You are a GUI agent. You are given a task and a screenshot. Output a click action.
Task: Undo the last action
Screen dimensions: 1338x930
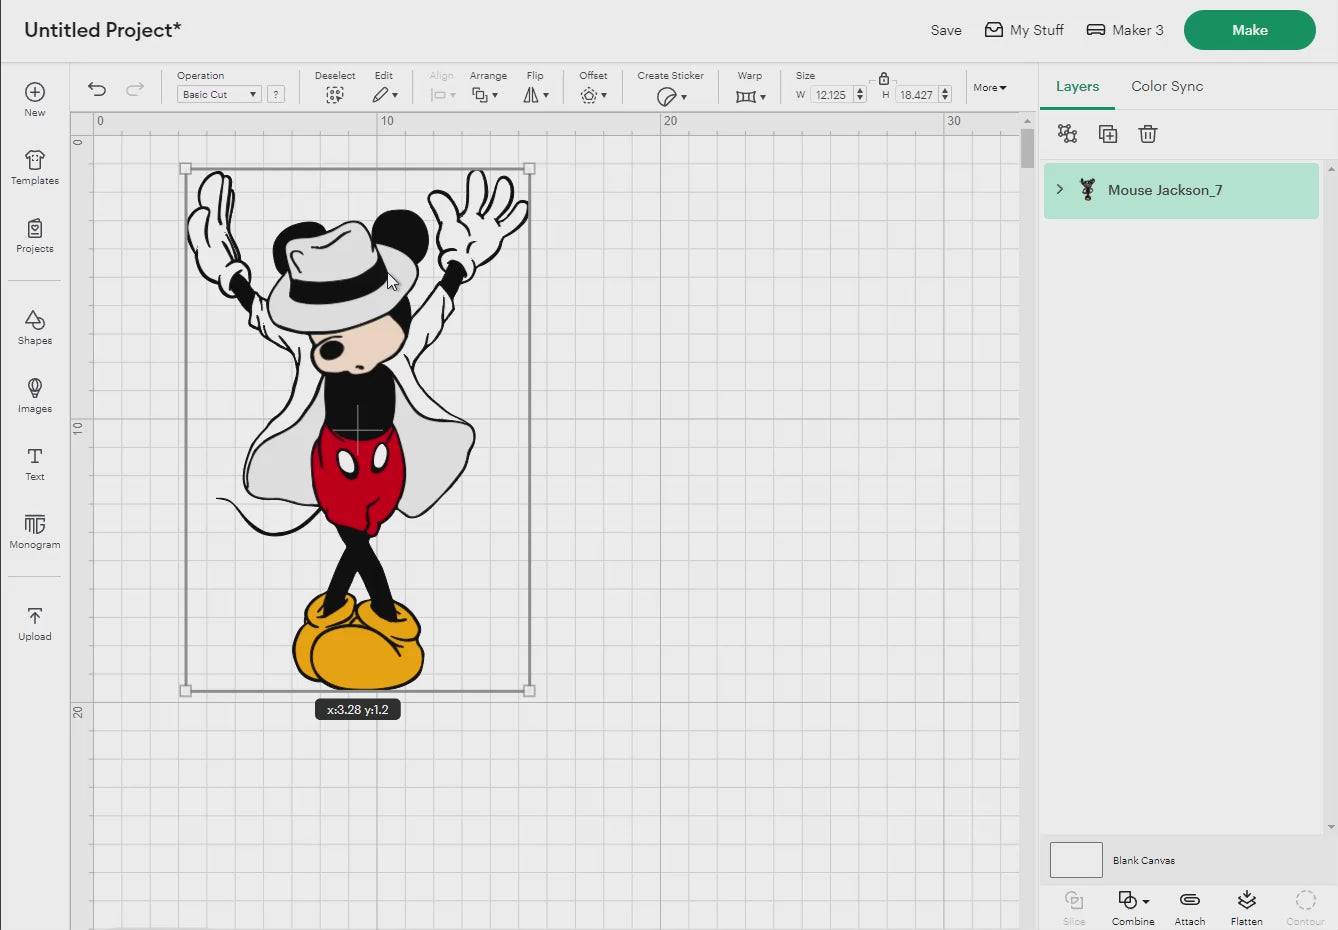click(97, 89)
